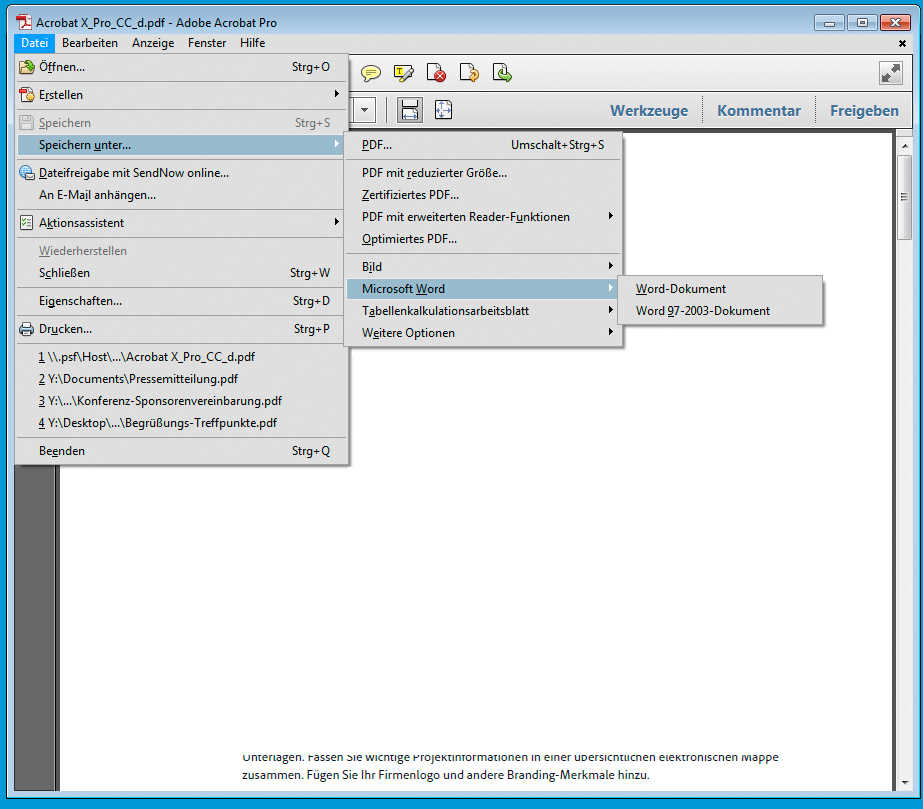Image resolution: width=923 pixels, height=809 pixels.
Task: Open recent file Begrüßungs-Treffpunkte.pdf
Action: (x=180, y=423)
